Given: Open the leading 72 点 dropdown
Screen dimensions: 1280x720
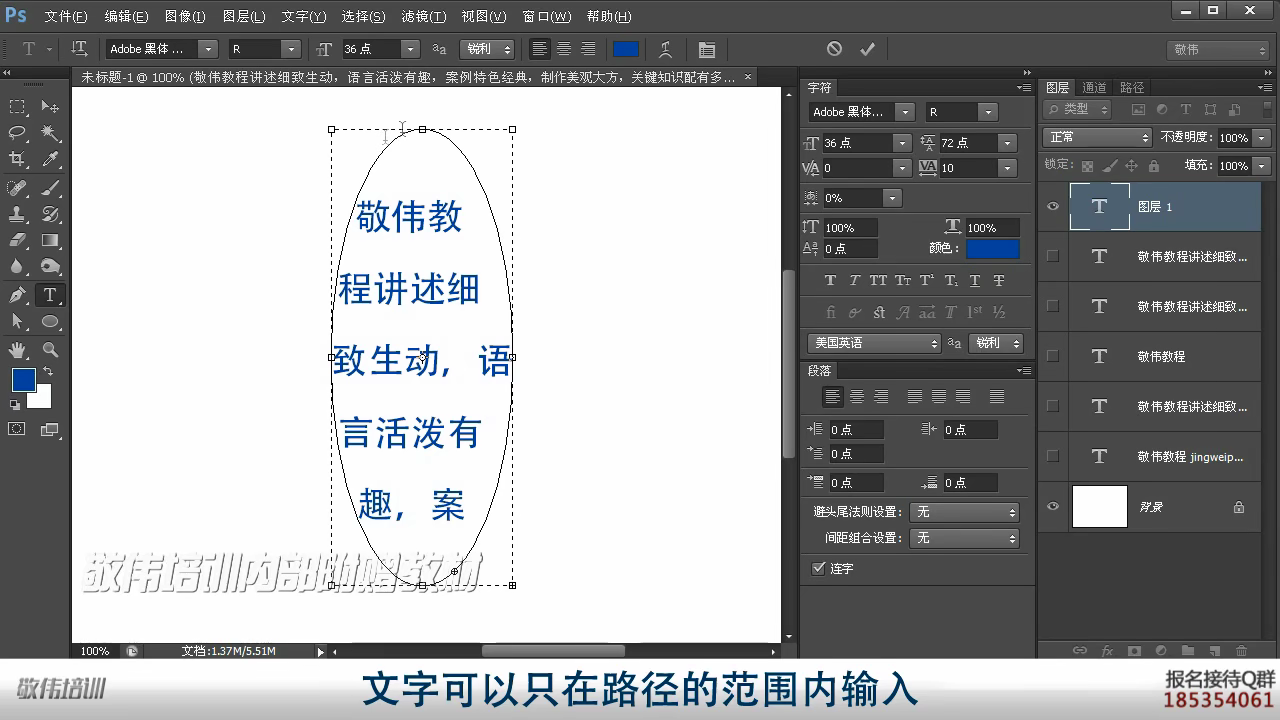Looking at the screenshot, I should [x=1008, y=143].
